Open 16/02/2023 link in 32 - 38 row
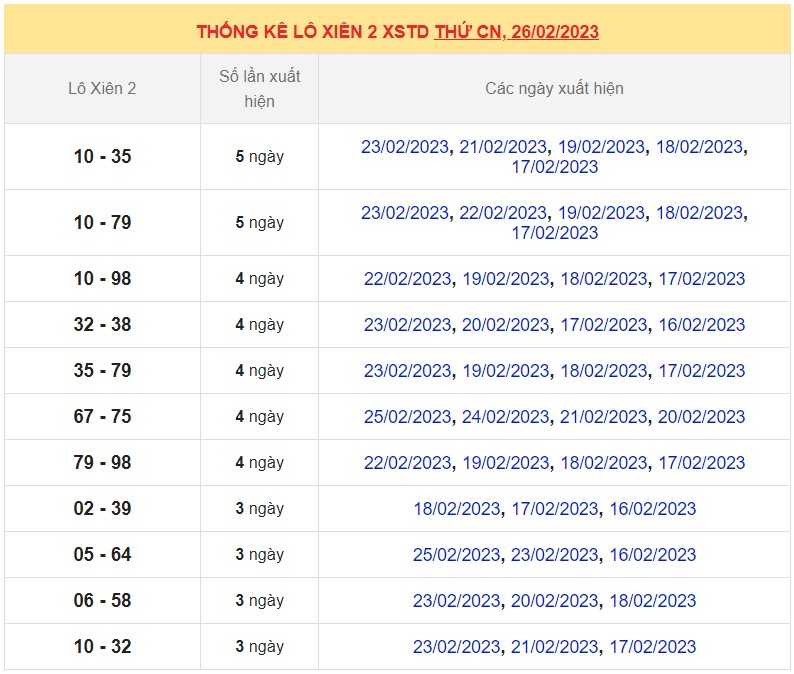The width and height of the screenshot is (794, 674). pos(701,325)
